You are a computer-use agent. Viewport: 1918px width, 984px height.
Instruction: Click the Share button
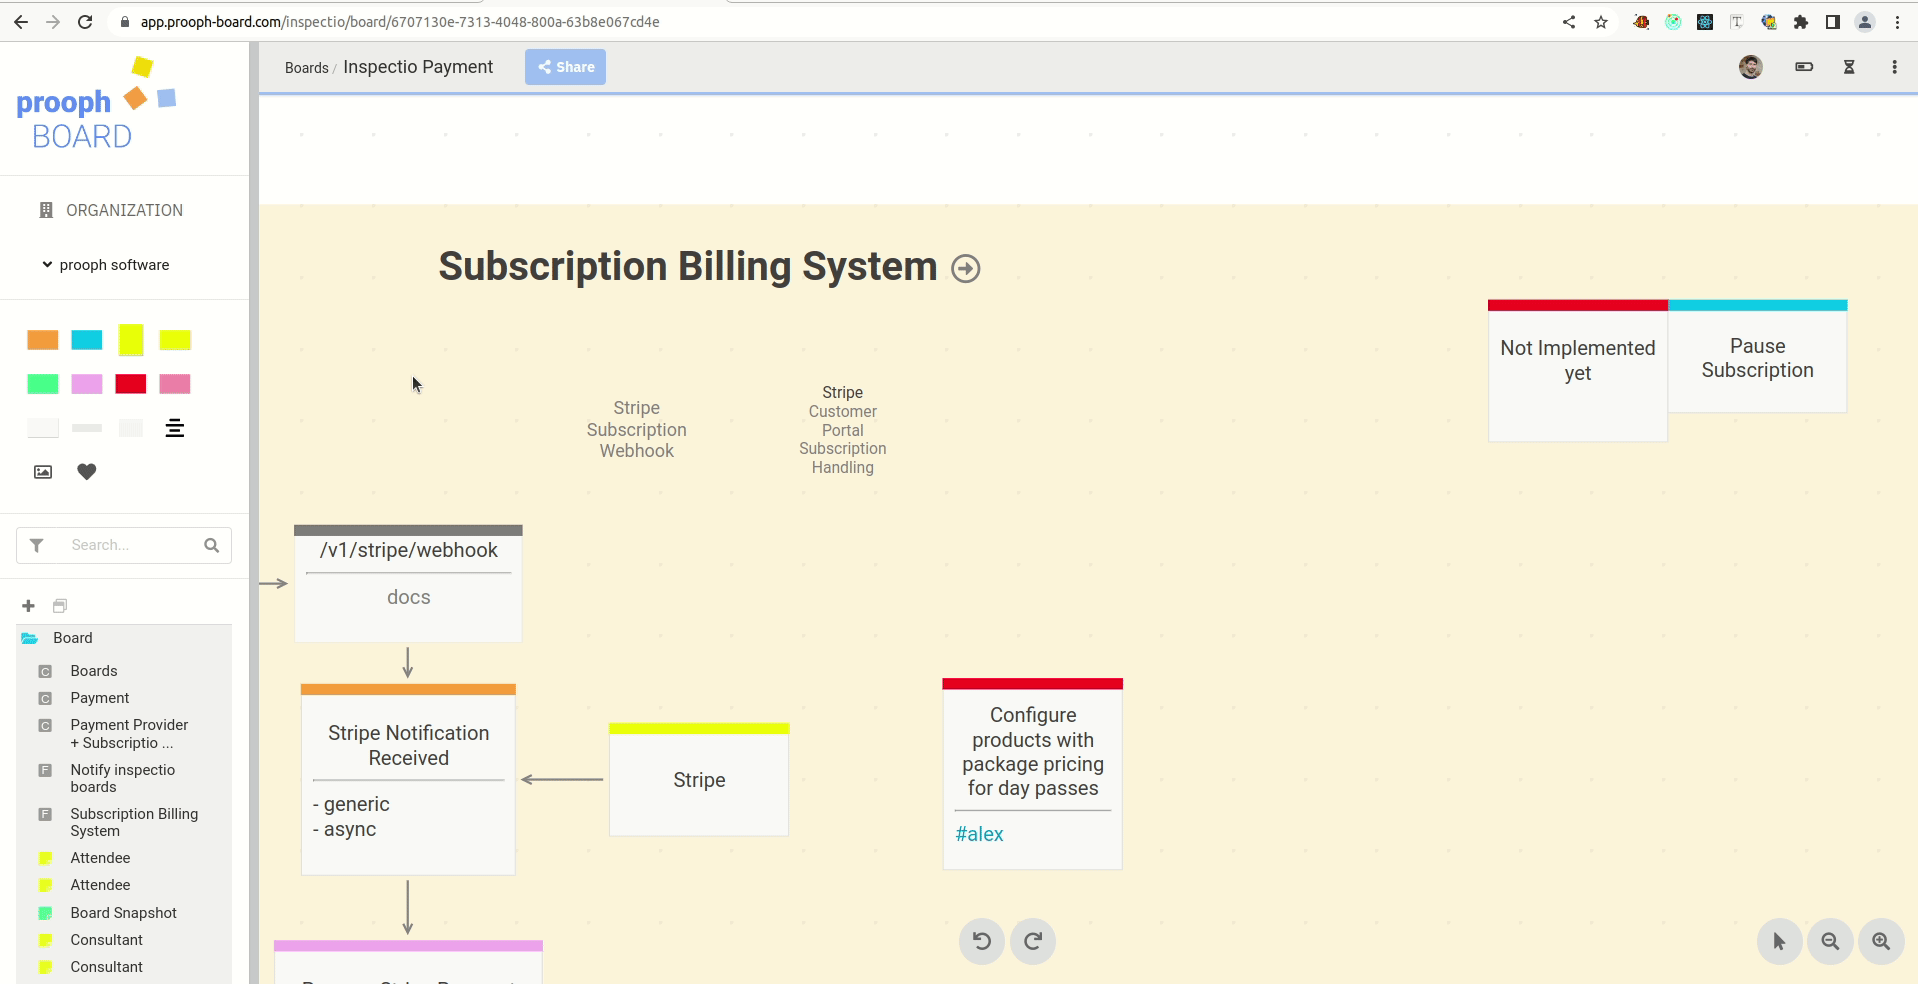565,67
